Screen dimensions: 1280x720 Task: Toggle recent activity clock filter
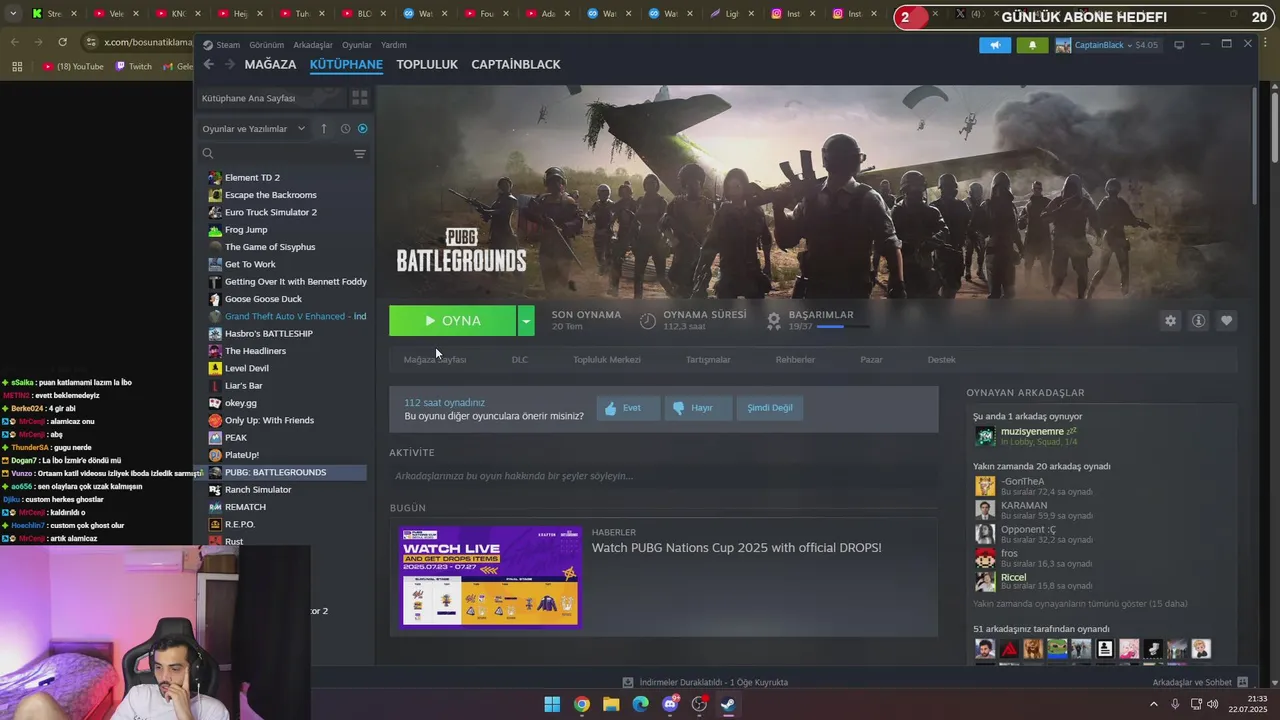tap(345, 128)
